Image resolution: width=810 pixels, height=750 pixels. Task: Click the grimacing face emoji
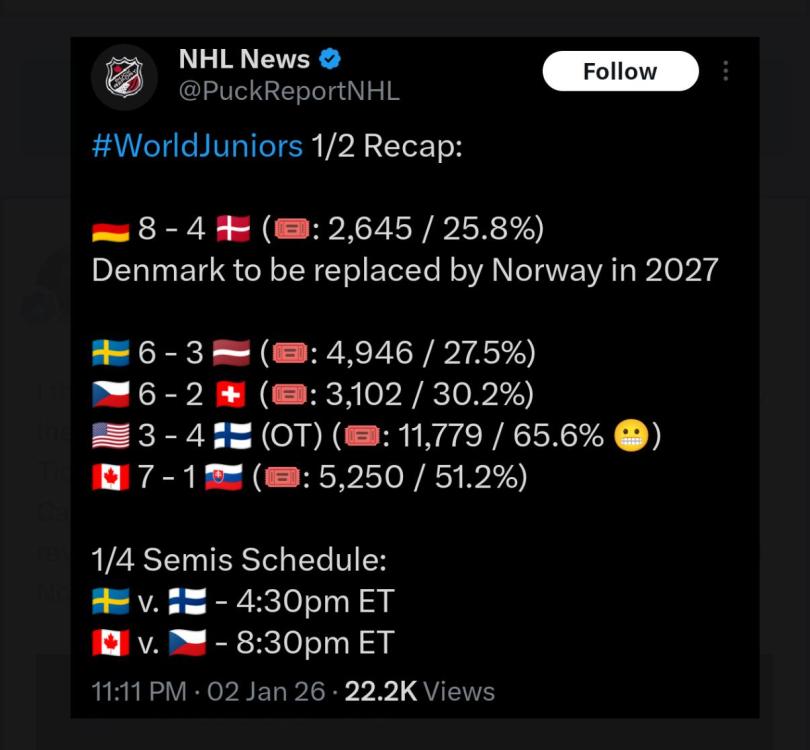(632, 437)
